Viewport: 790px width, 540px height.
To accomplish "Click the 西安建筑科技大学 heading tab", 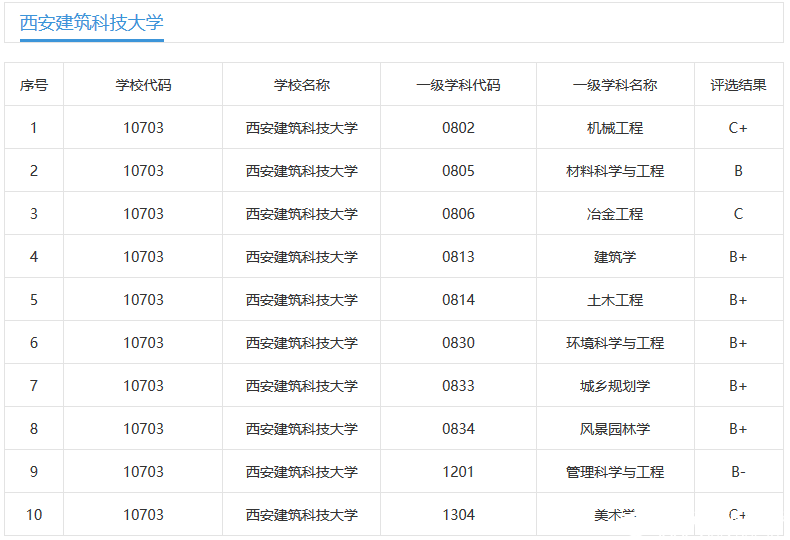I will point(92,23).
